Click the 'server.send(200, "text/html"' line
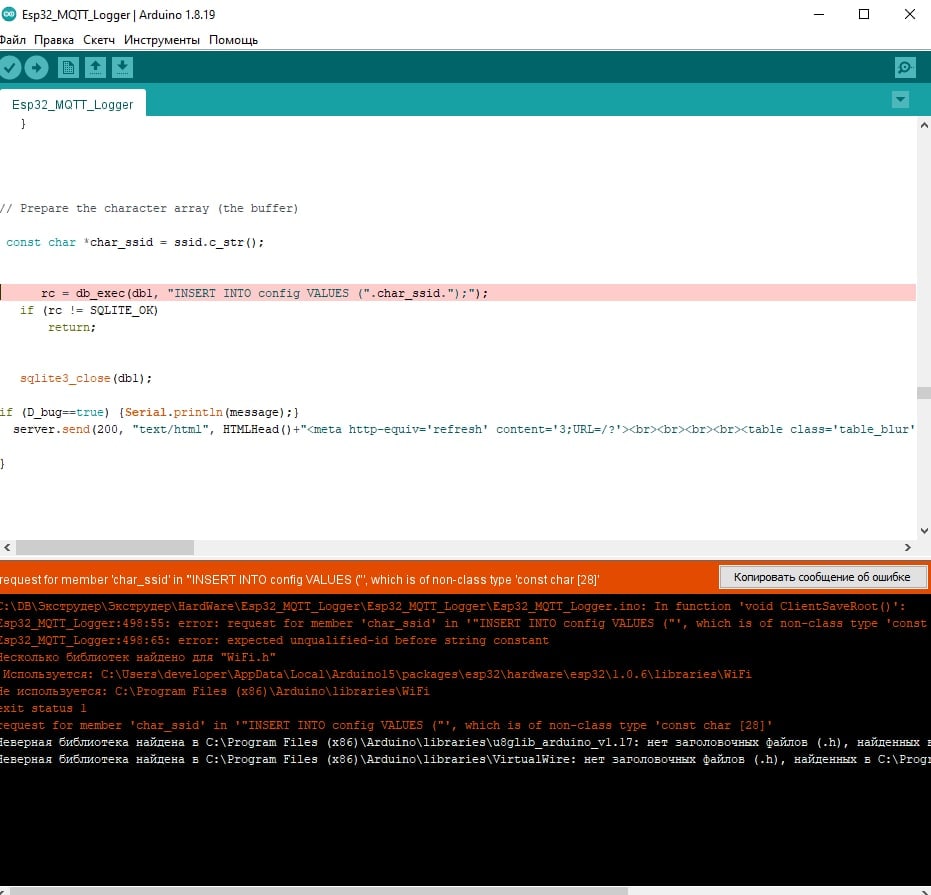The height and width of the screenshot is (895, 931). click(x=464, y=429)
